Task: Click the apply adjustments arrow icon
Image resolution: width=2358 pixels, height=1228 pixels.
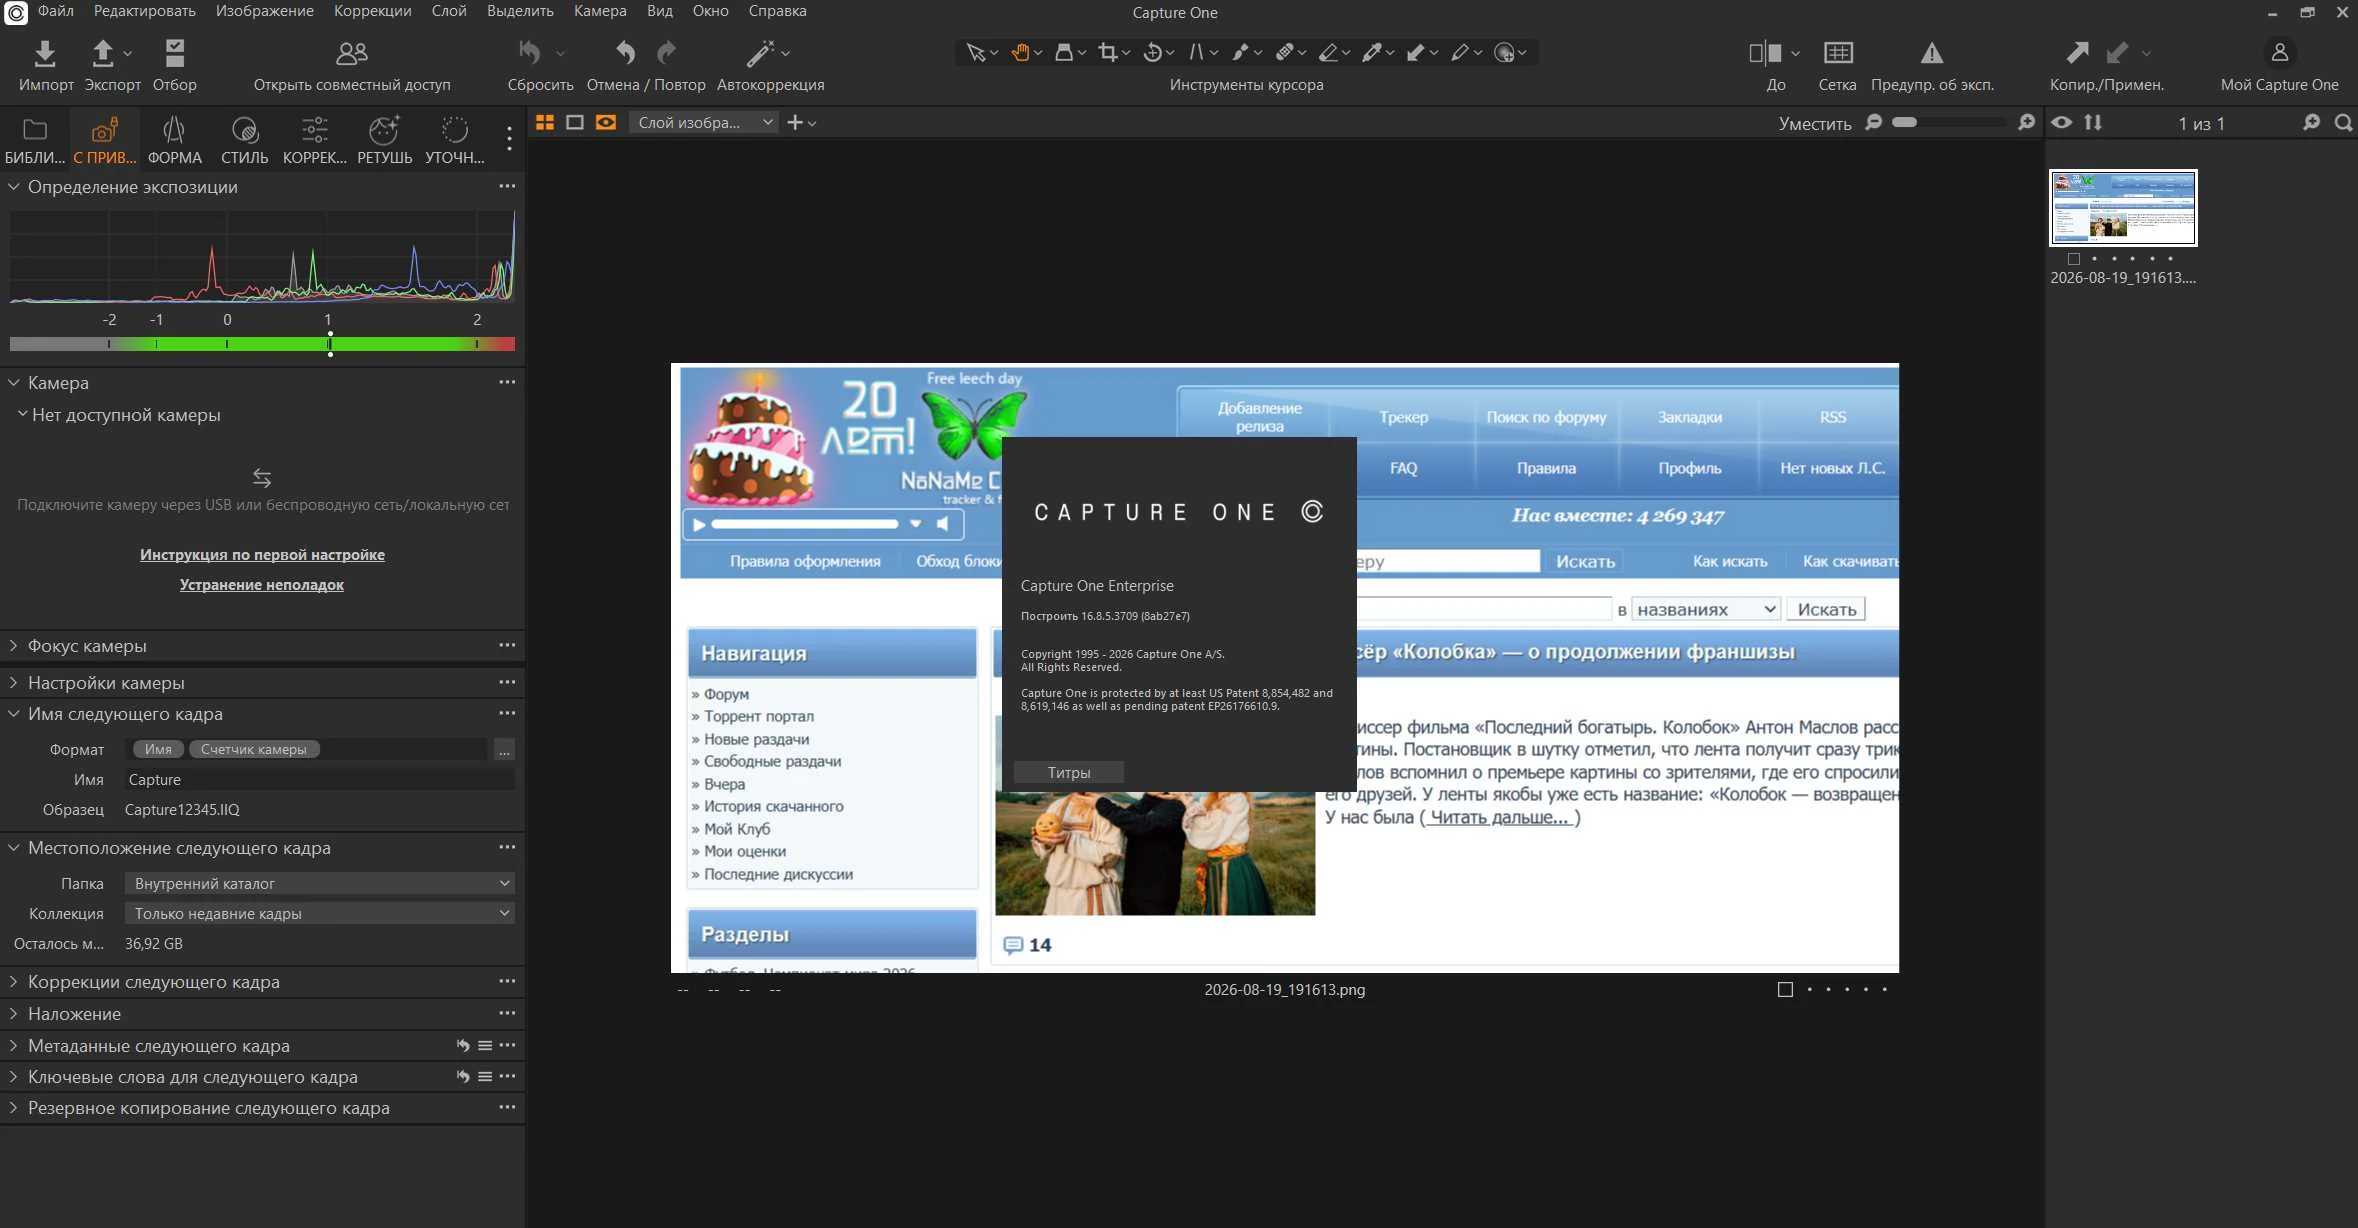Action: (2117, 52)
